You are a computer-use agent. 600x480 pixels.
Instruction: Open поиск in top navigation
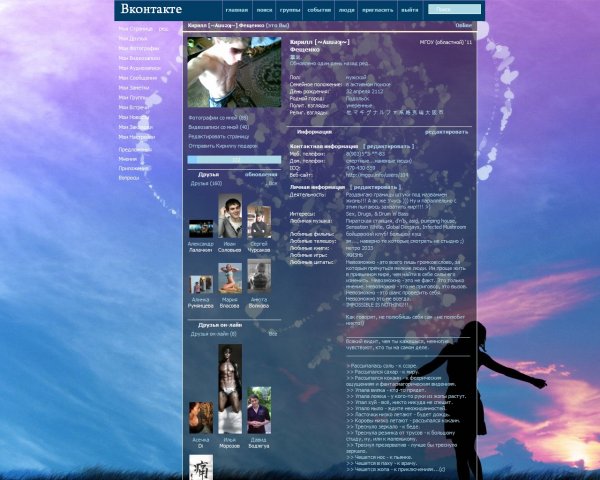pyautogui.click(x=264, y=10)
